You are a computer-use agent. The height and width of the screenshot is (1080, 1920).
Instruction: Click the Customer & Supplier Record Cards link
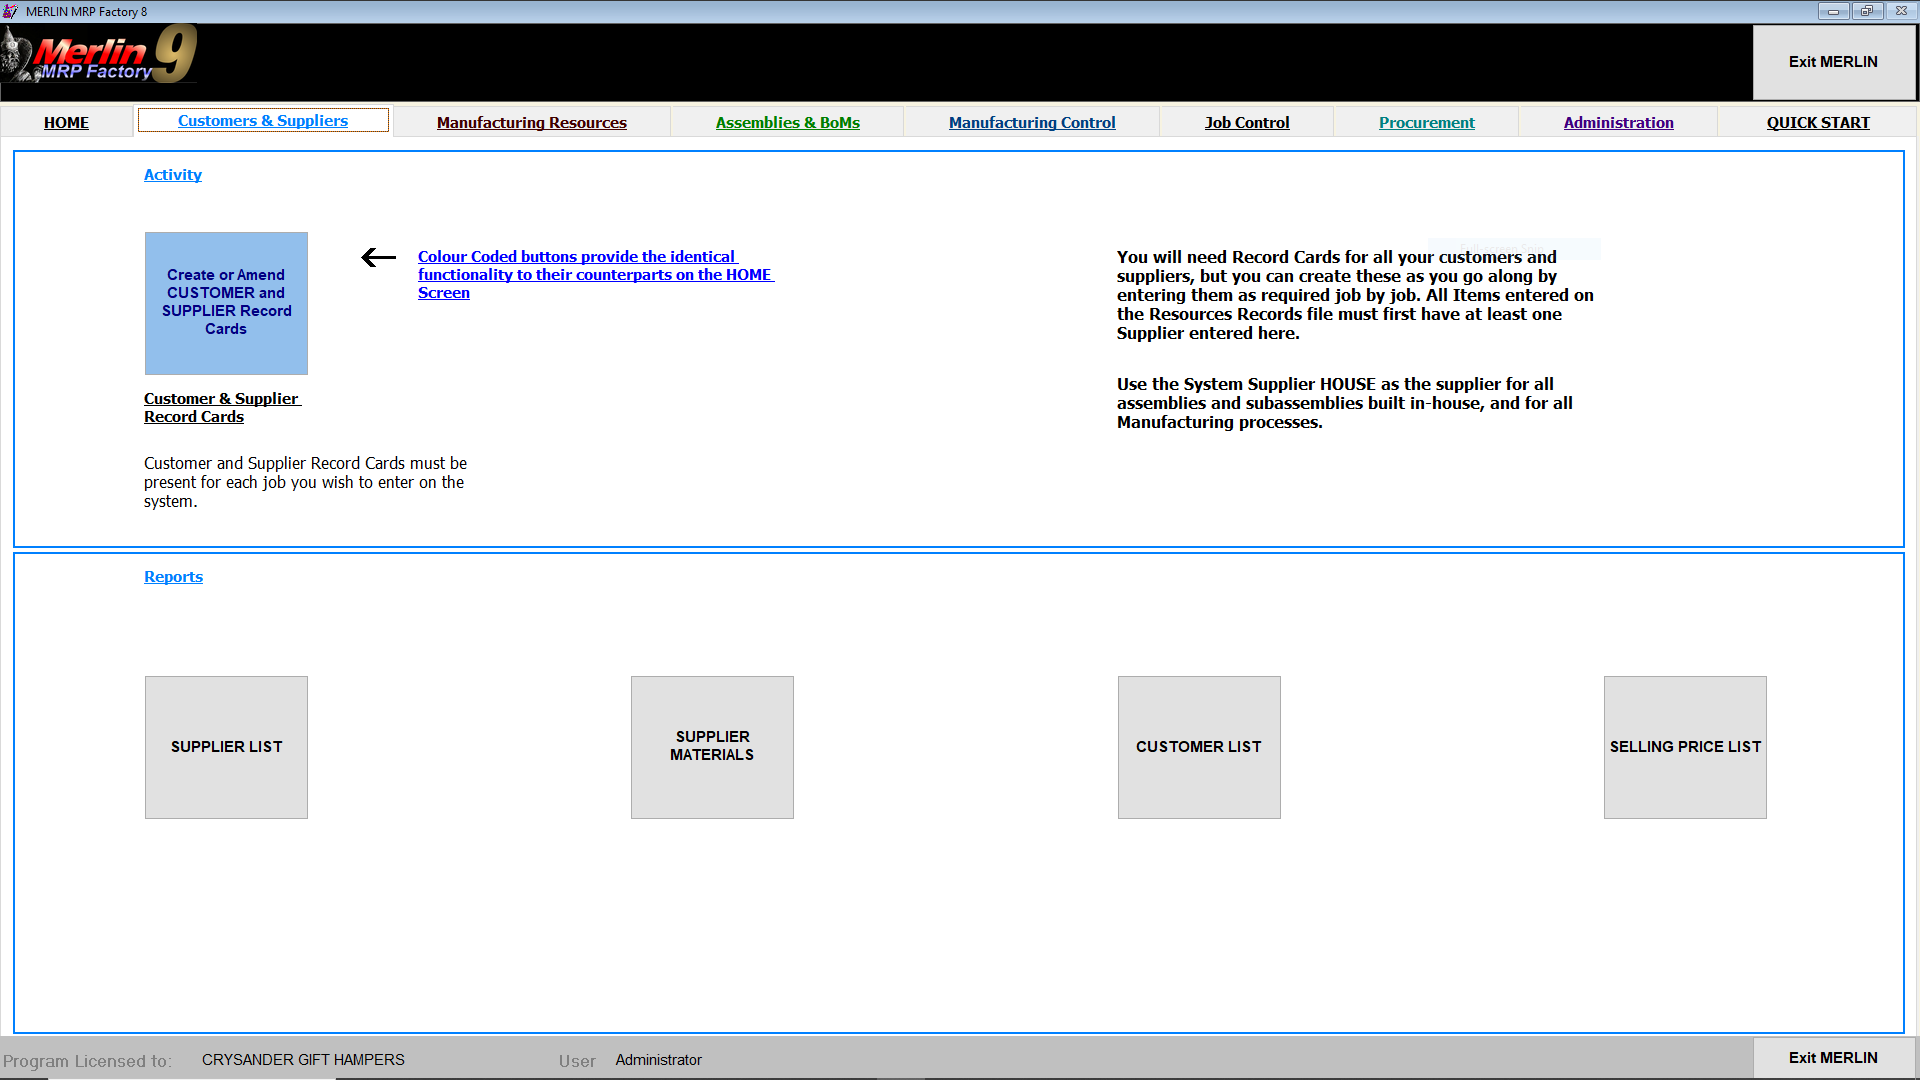click(x=222, y=407)
